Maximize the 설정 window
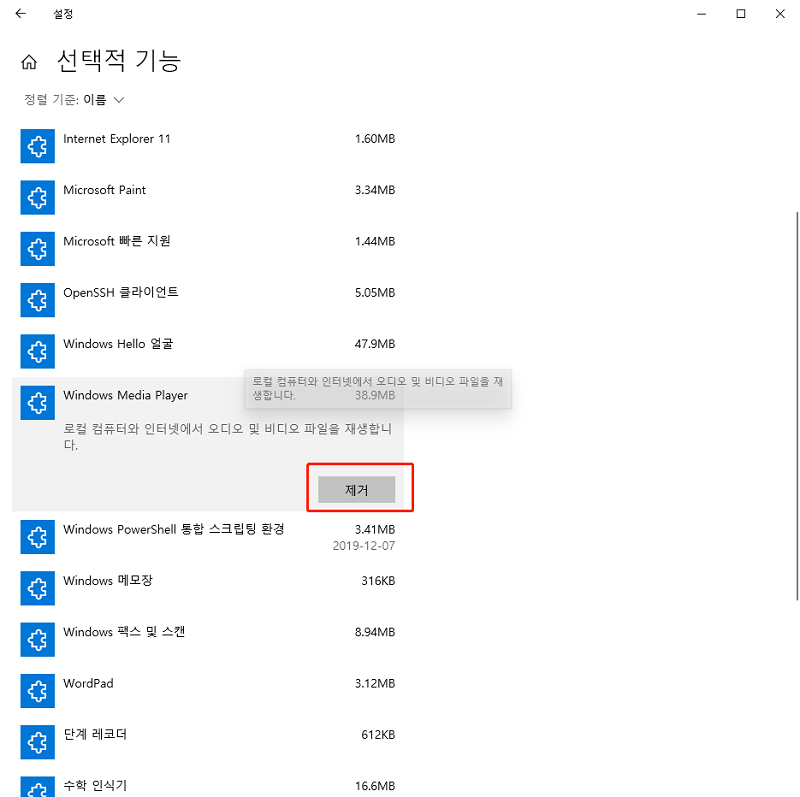 tap(741, 14)
